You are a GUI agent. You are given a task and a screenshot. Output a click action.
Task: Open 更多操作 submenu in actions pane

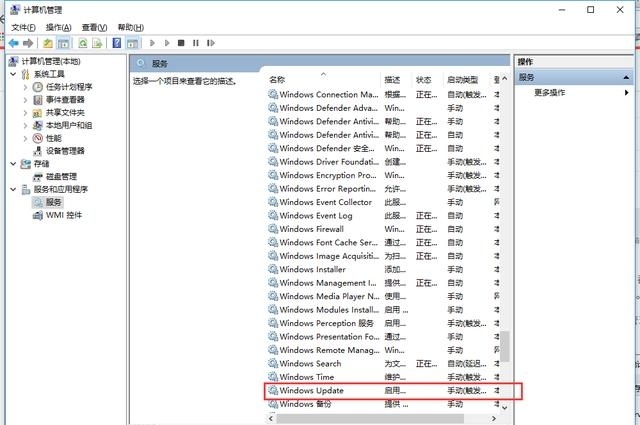point(576,93)
